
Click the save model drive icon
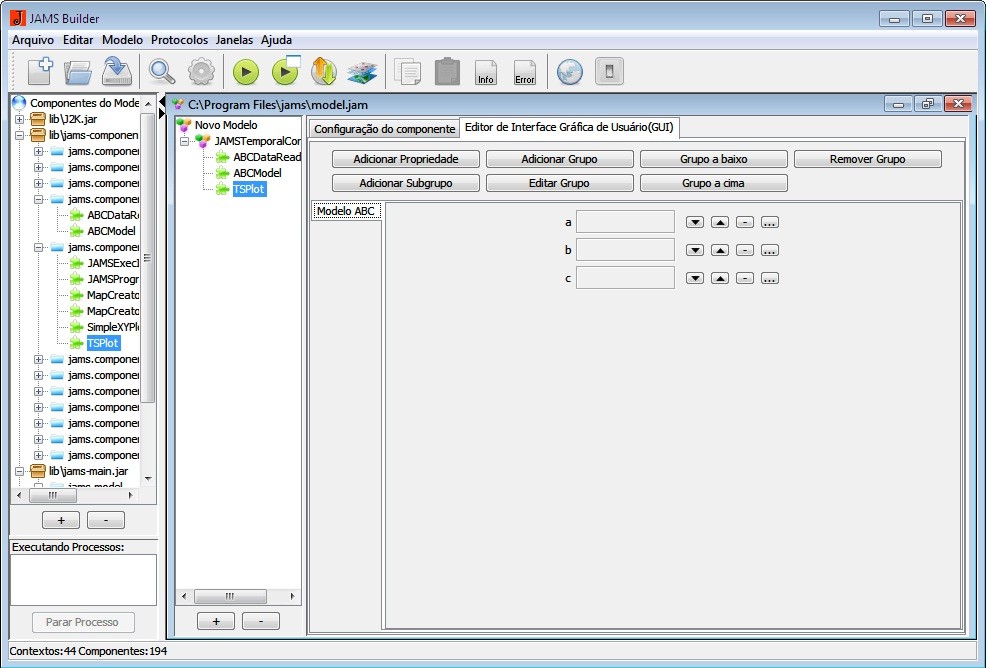coord(118,72)
